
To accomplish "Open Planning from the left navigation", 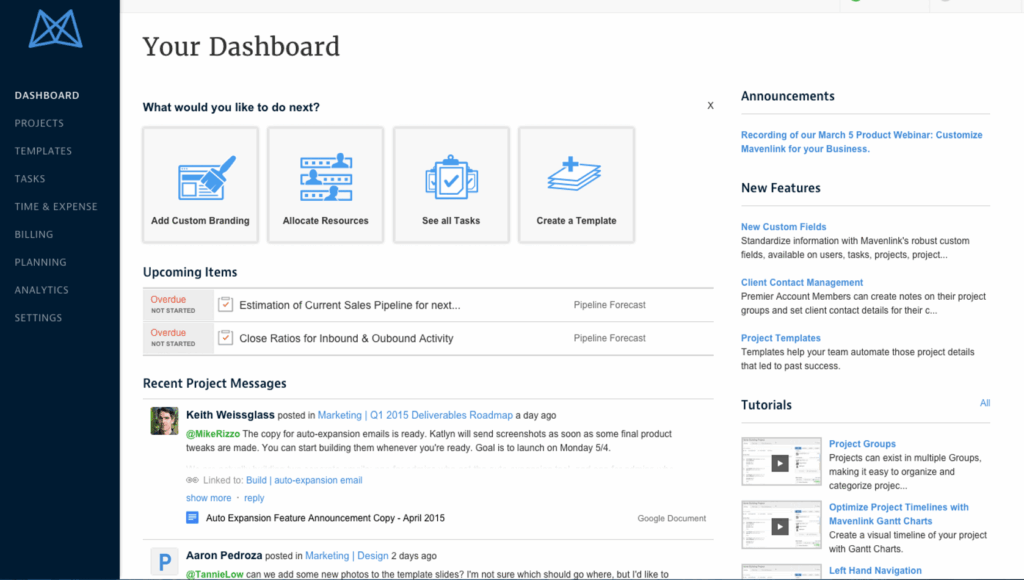I will pos(40,262).
